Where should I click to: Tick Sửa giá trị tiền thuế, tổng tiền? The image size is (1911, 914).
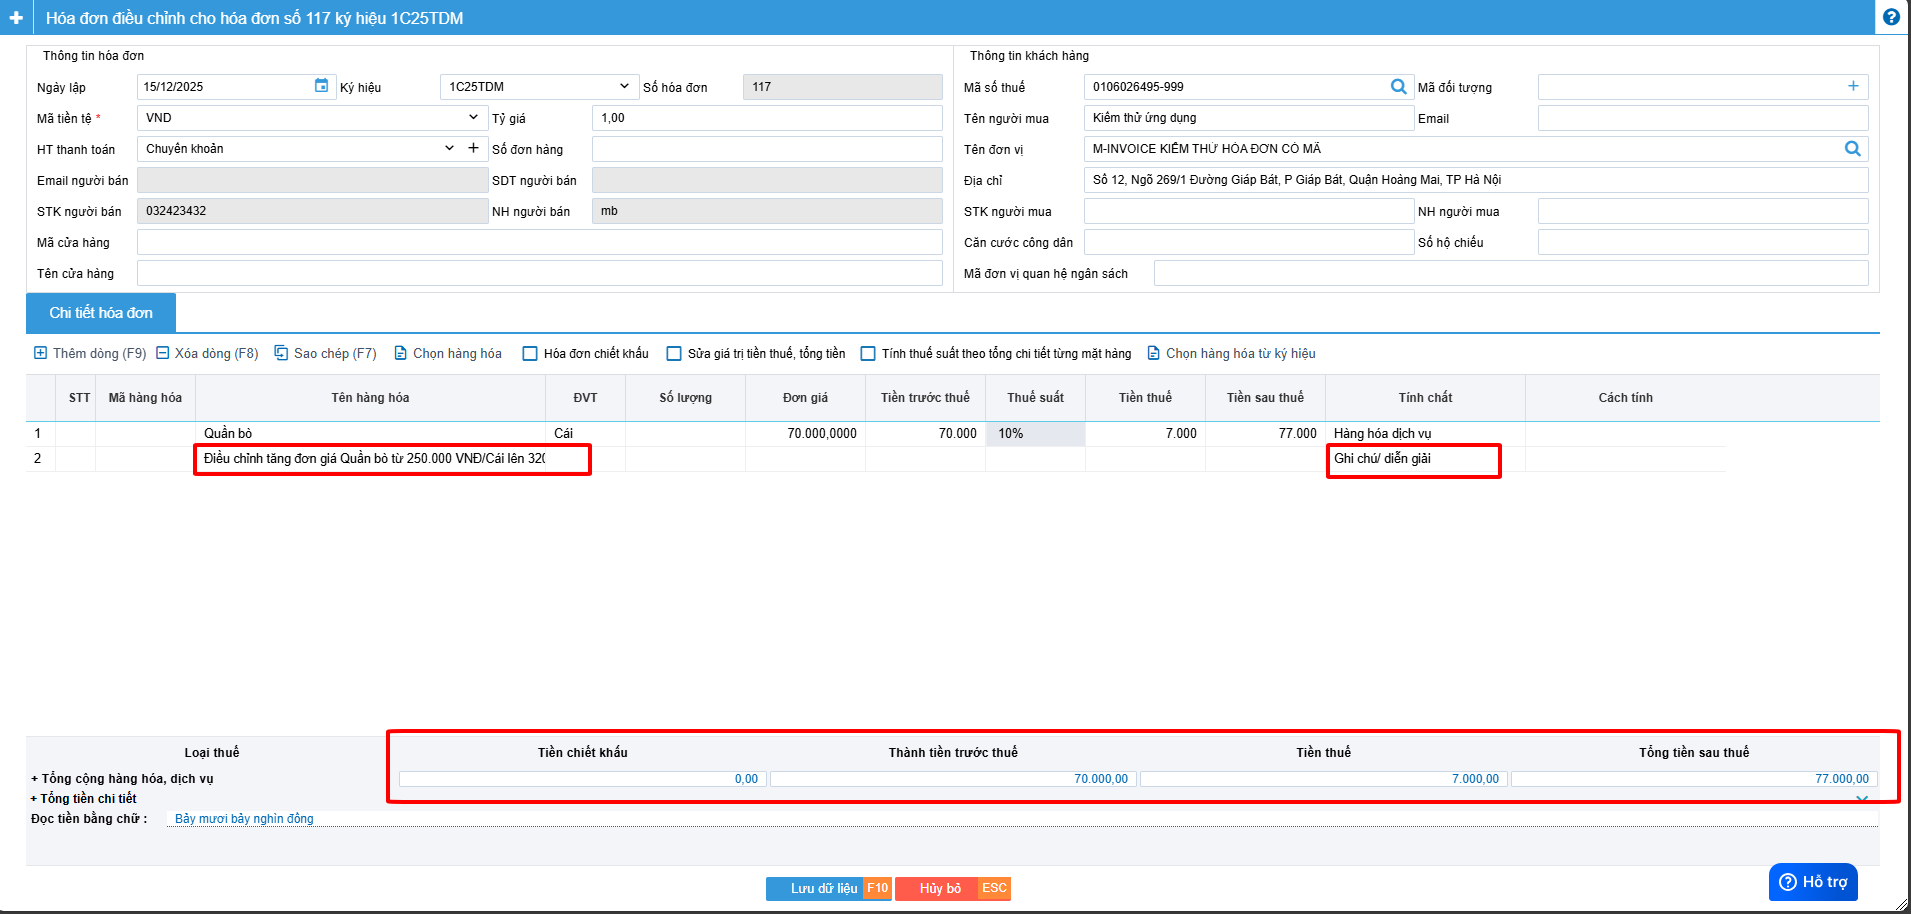tap(675, 354)
